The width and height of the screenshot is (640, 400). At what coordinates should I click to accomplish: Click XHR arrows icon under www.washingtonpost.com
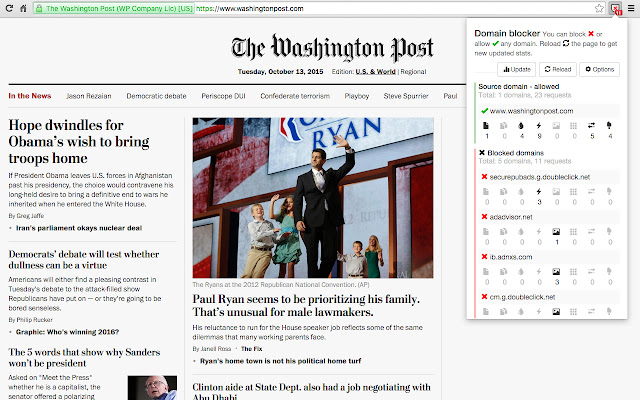coord(591,126)
